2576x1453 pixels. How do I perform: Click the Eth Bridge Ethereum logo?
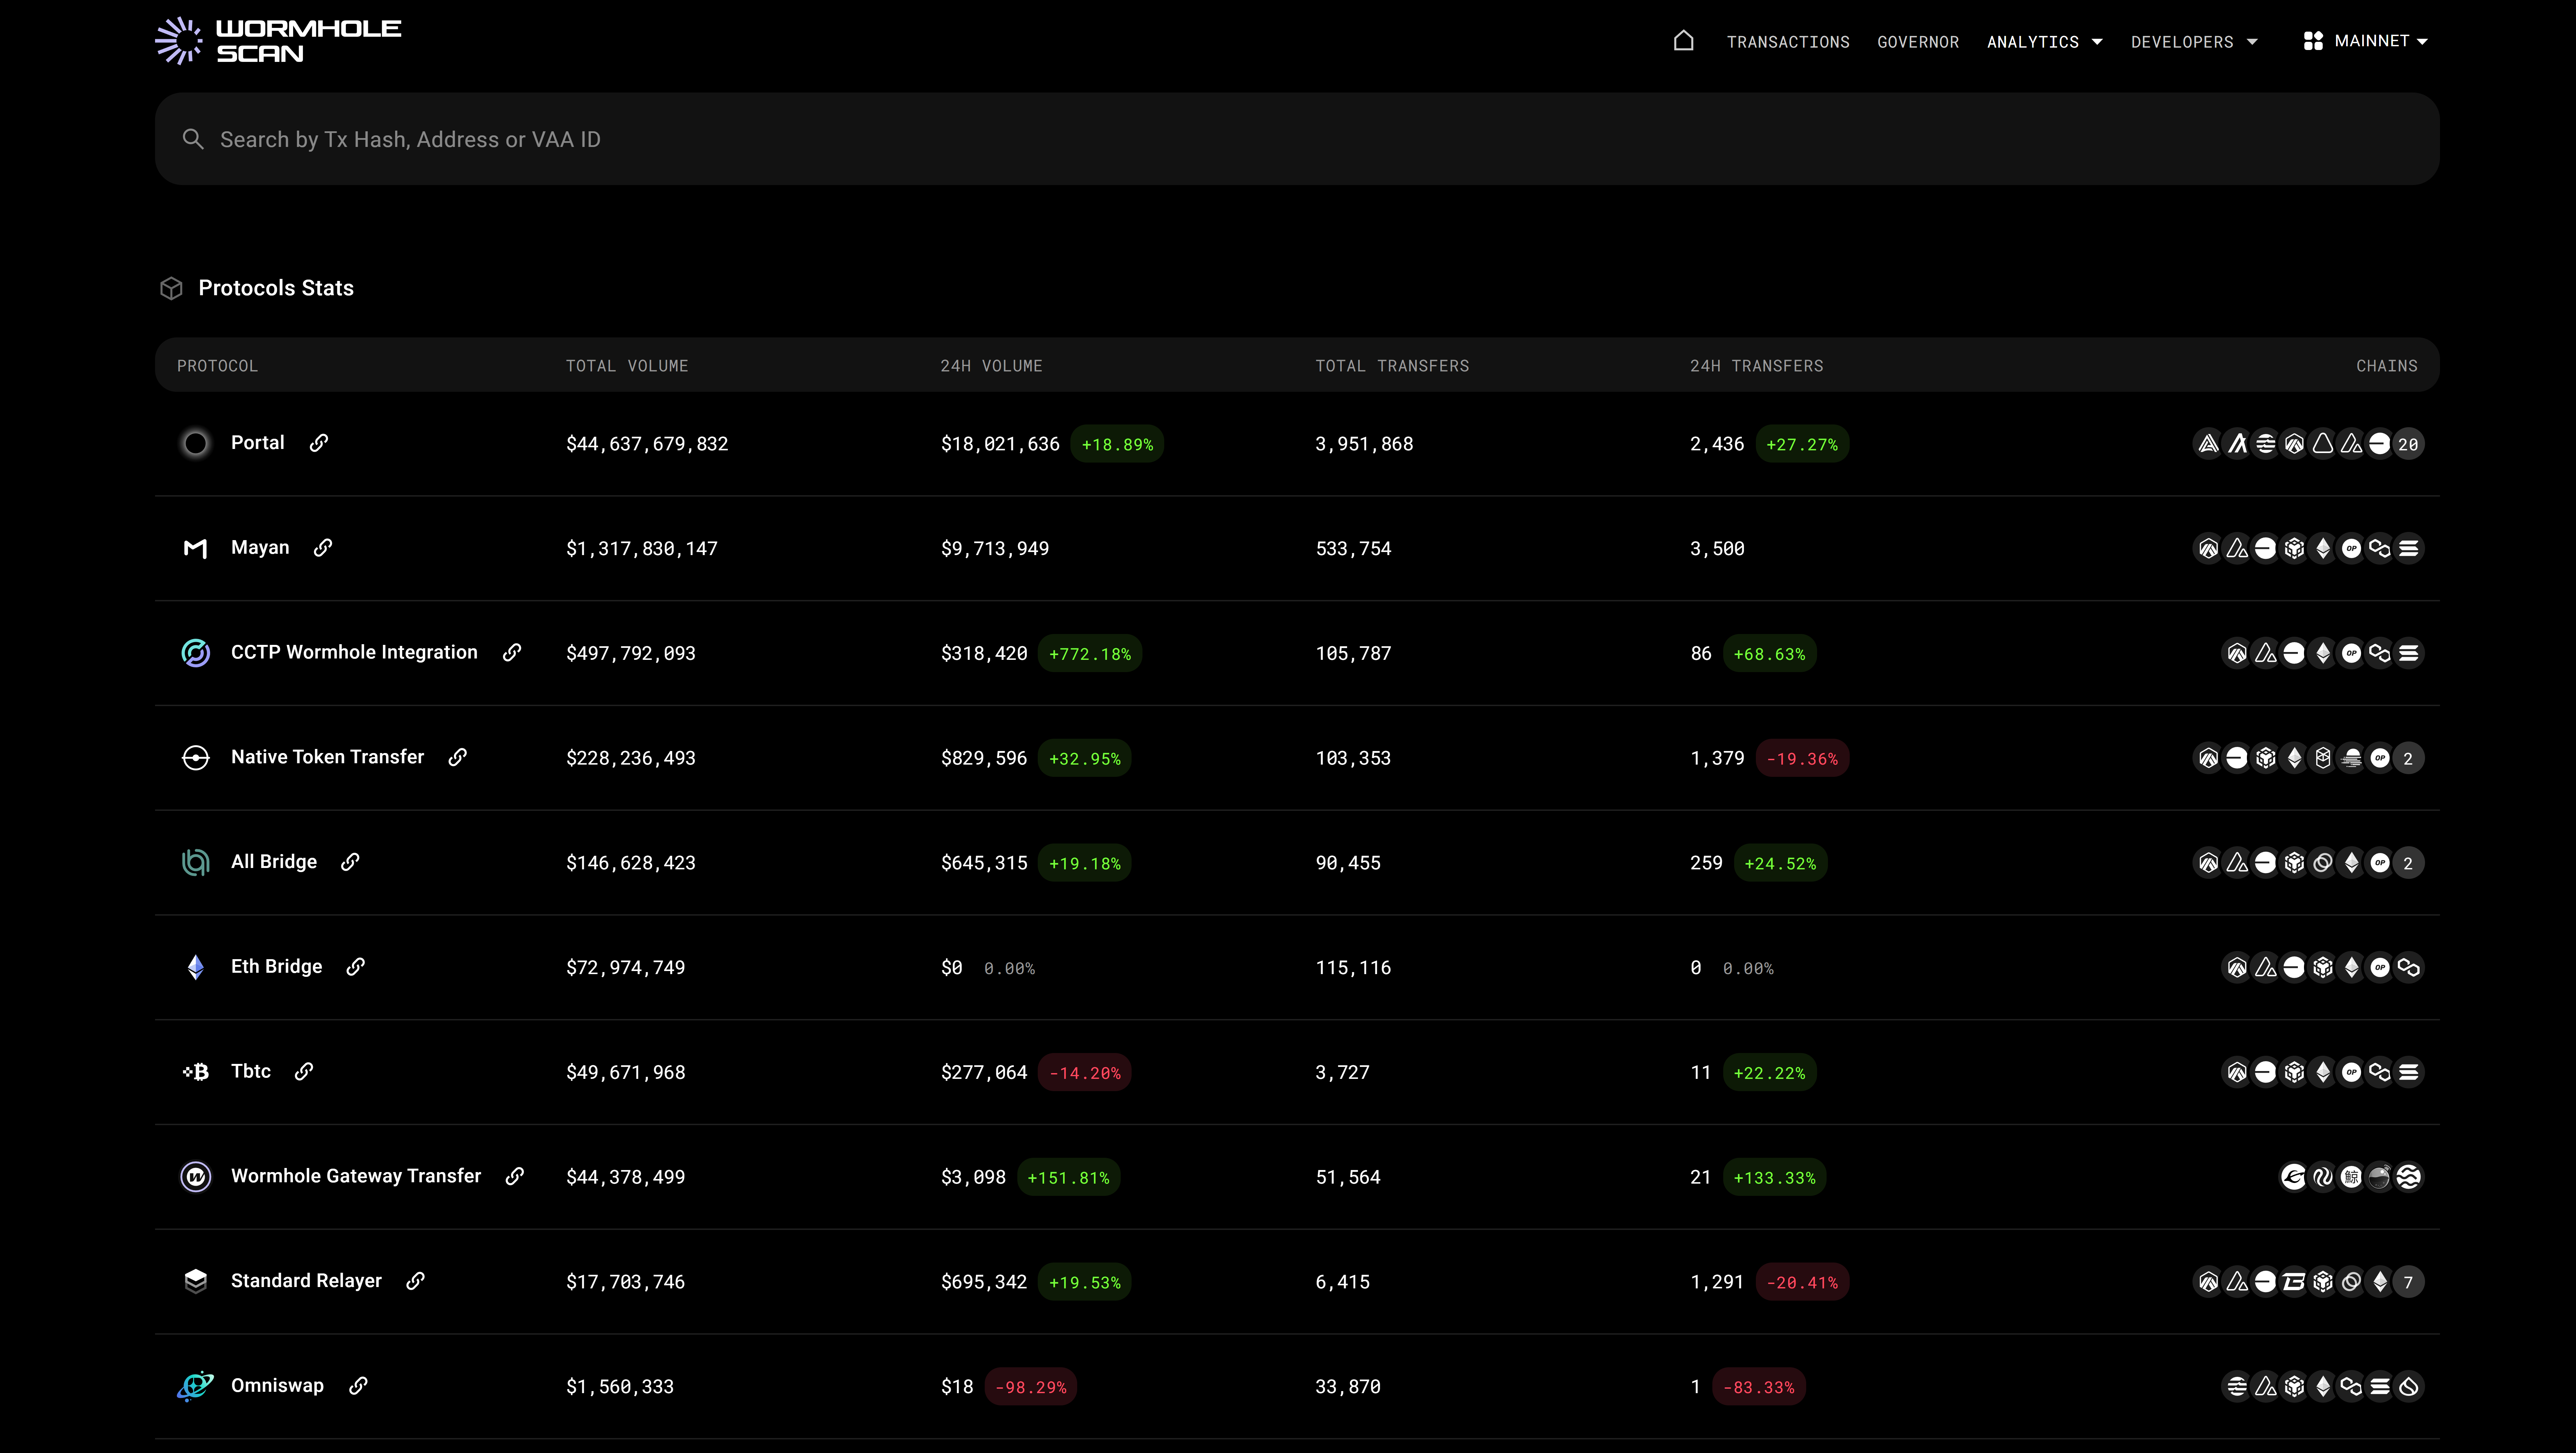click(196, 967)
